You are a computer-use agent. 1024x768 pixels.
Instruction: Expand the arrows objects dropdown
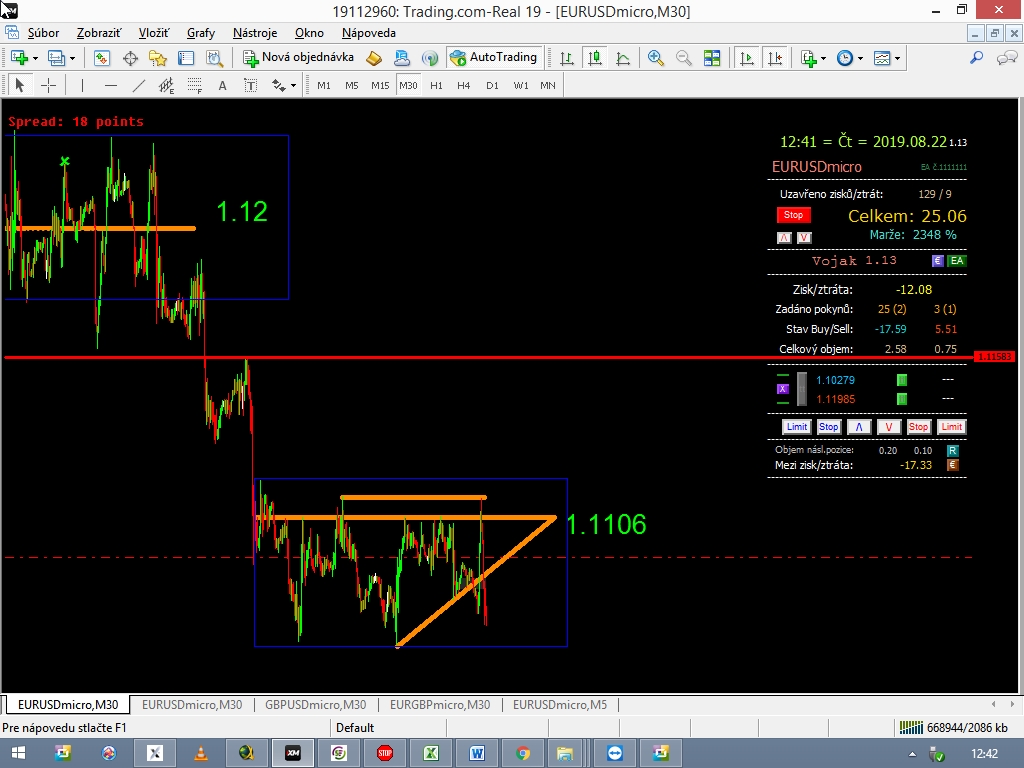pos(293,86)
